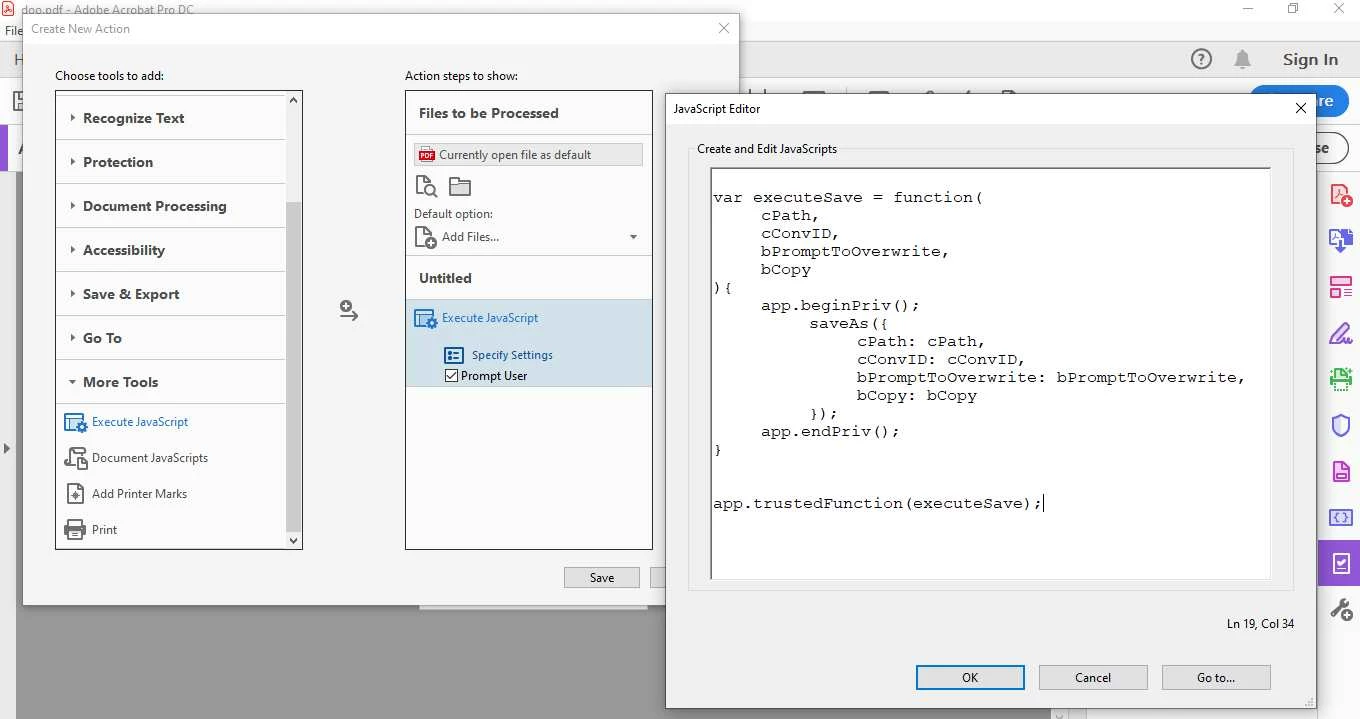Image resolution: width=1360 pixels, height=719 pixels.
Task: Open the notifications bell icon
Action: click(x=1242, y=59)
